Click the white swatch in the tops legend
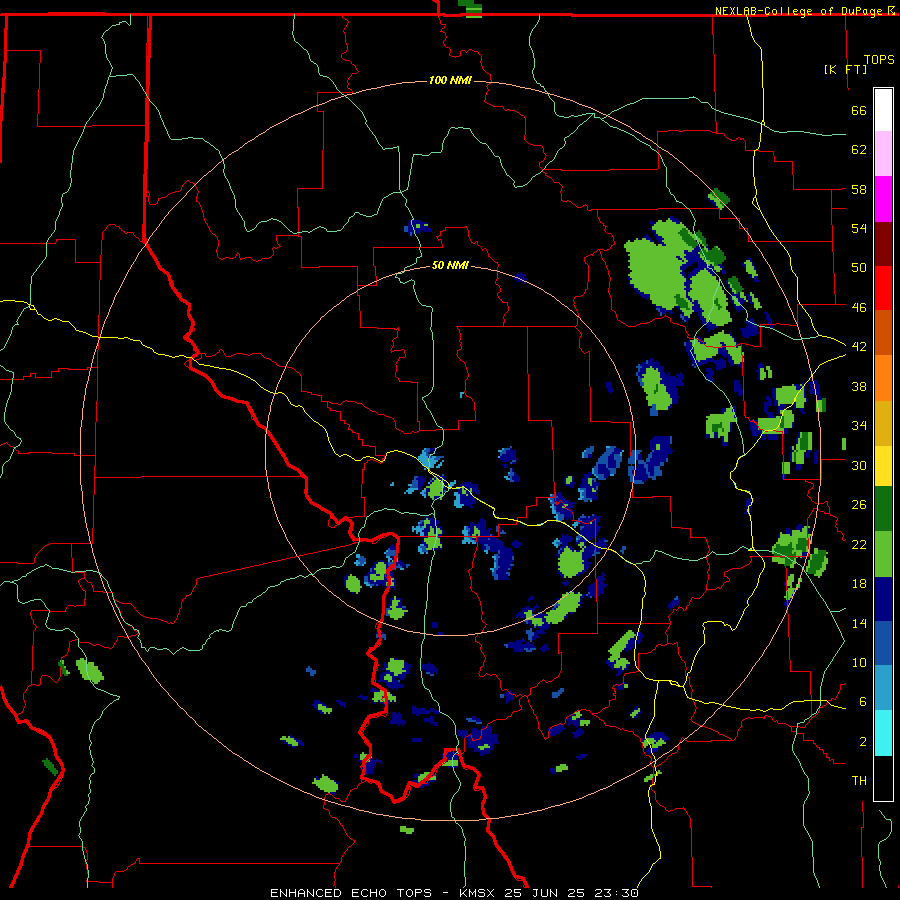This screenshot has height=900, width=900. pyautogui.click(x=883, y=110)
